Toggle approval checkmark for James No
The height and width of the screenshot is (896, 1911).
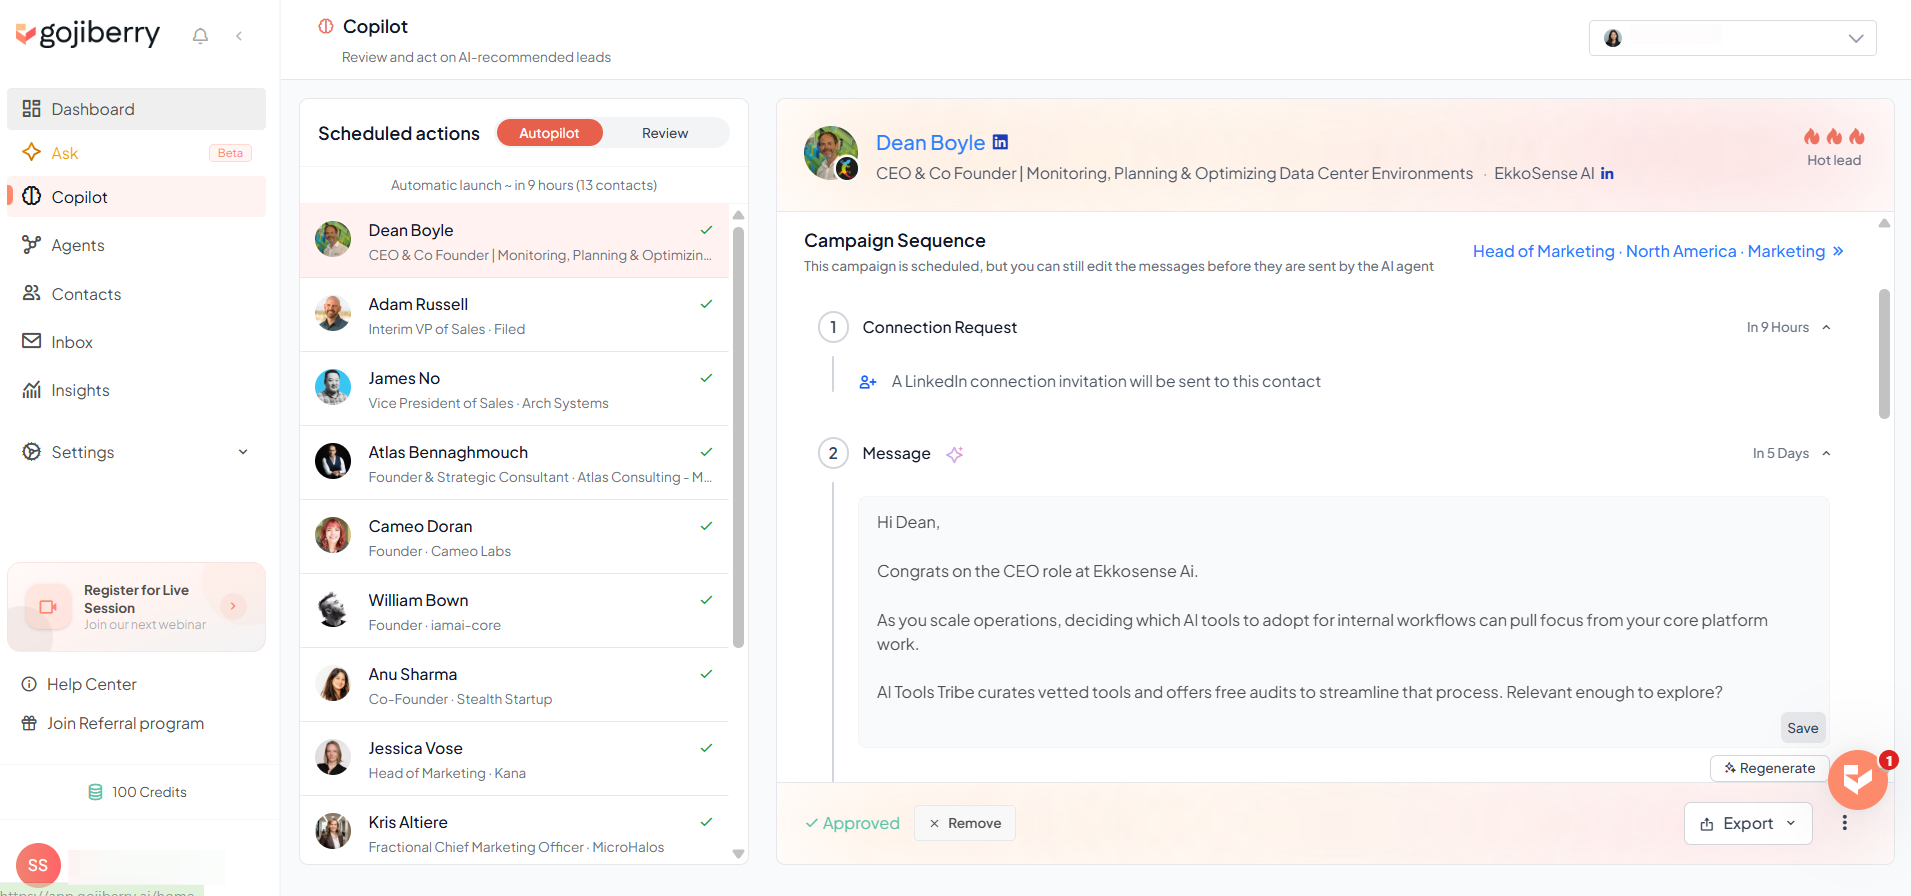click(x=706, y=378)
